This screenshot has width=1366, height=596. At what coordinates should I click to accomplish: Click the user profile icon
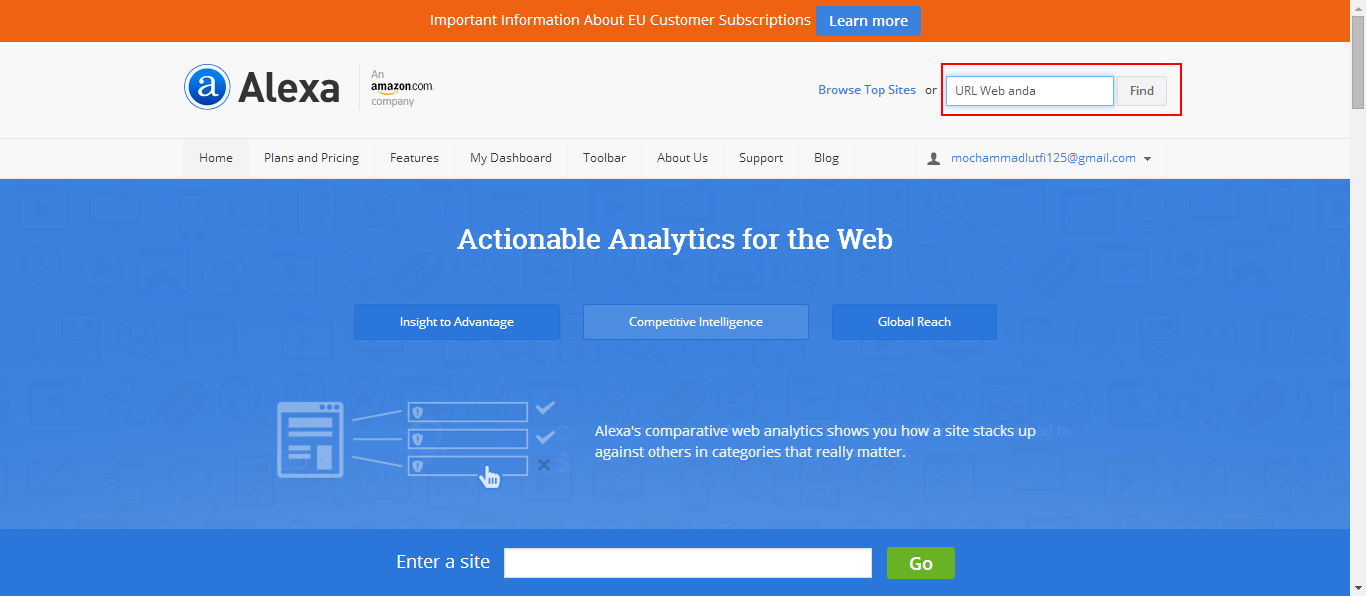[934, 158]
